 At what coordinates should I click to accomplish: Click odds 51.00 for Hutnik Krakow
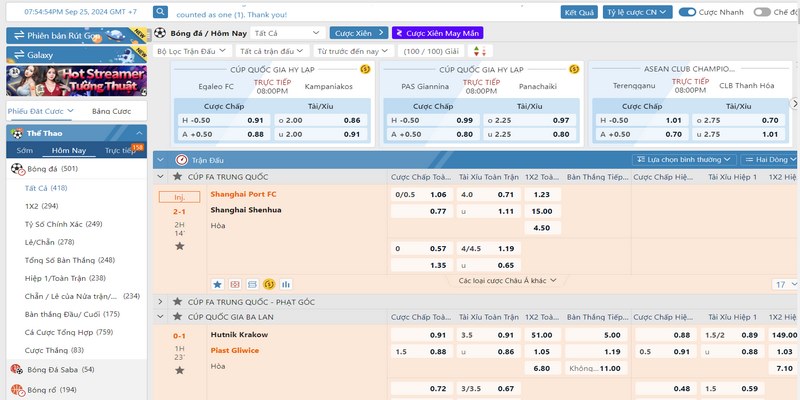[x=542, y=335]
